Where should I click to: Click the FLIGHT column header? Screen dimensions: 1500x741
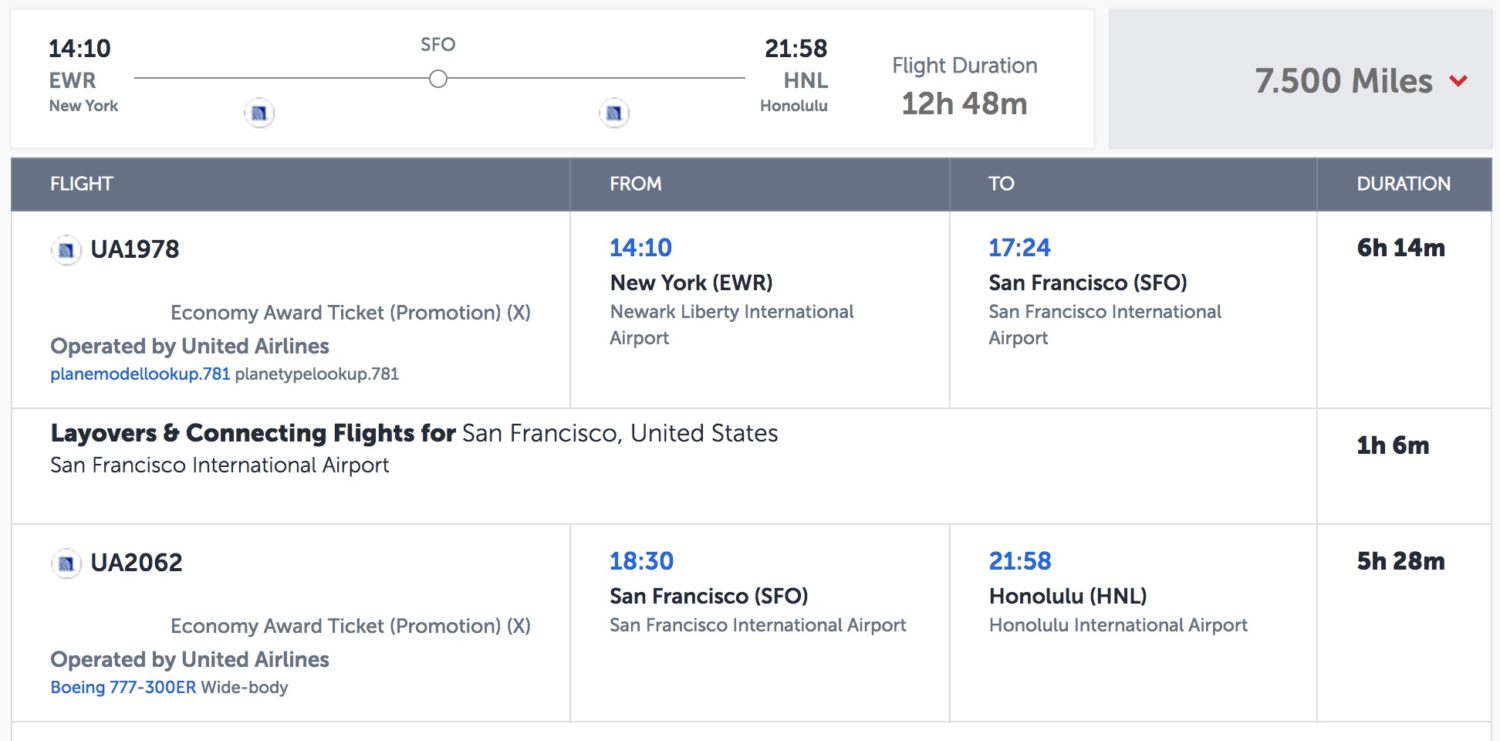(x=81, y=184)
